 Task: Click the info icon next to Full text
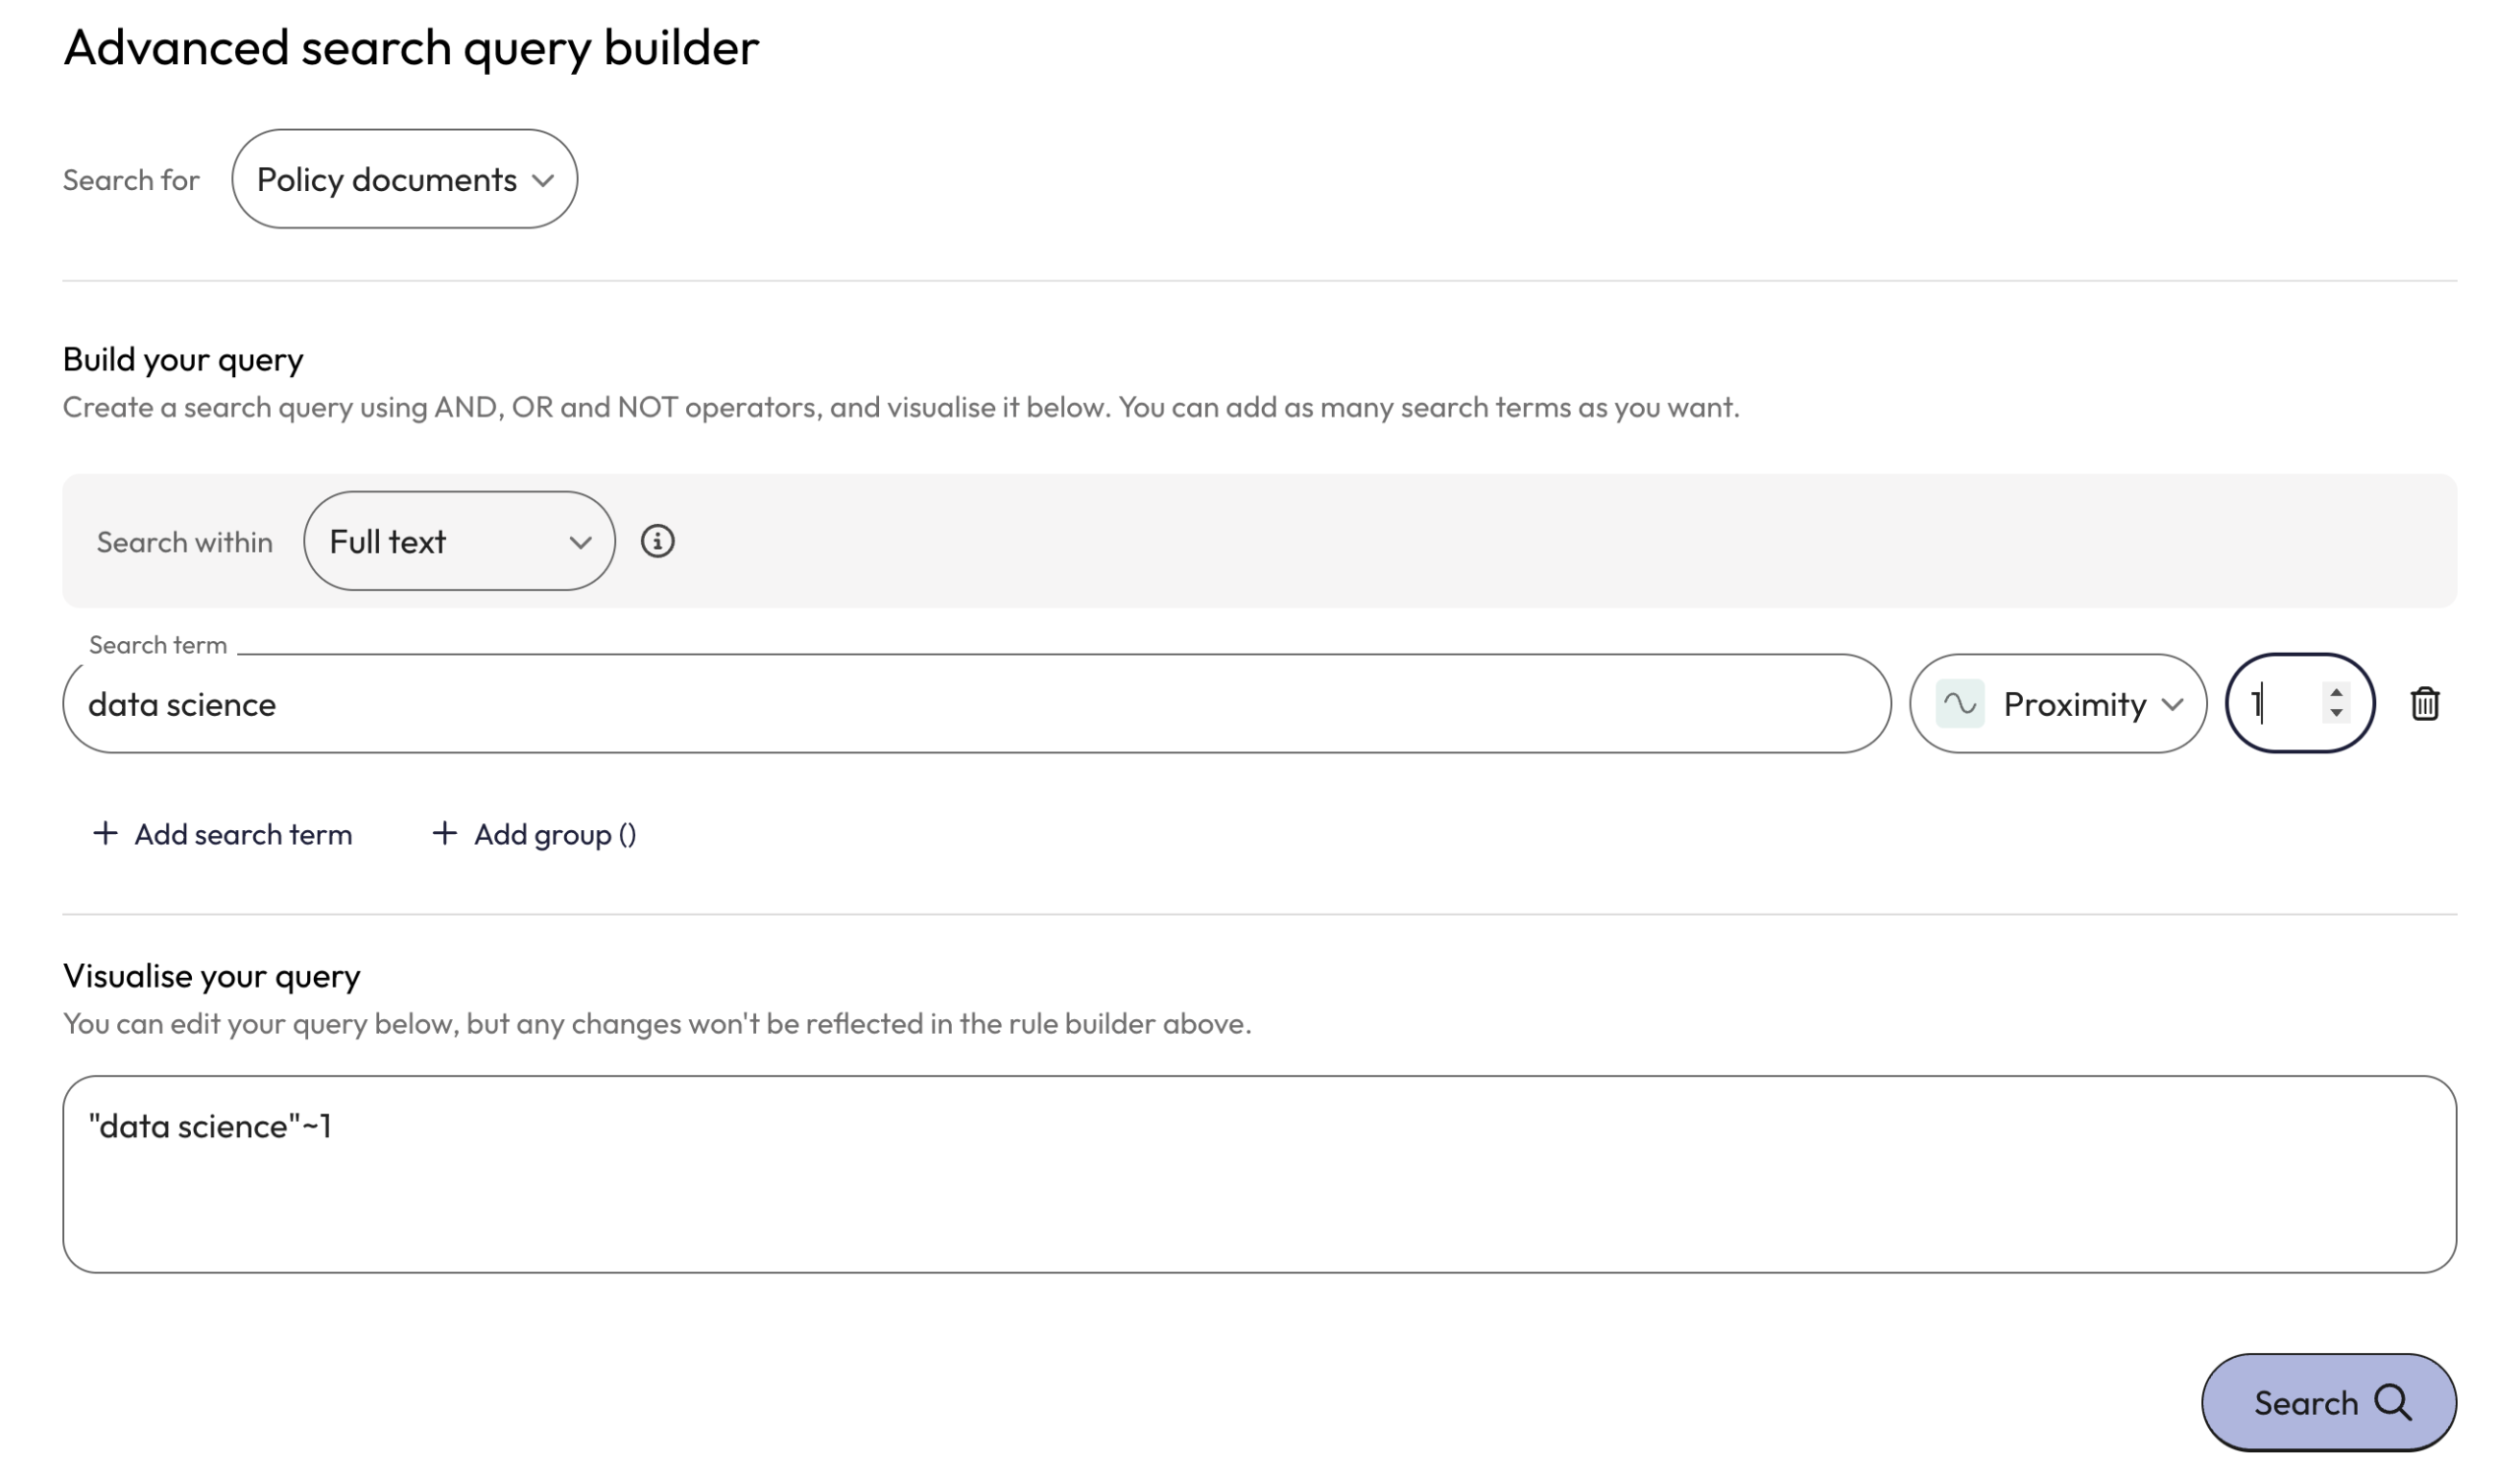(658, 541)
